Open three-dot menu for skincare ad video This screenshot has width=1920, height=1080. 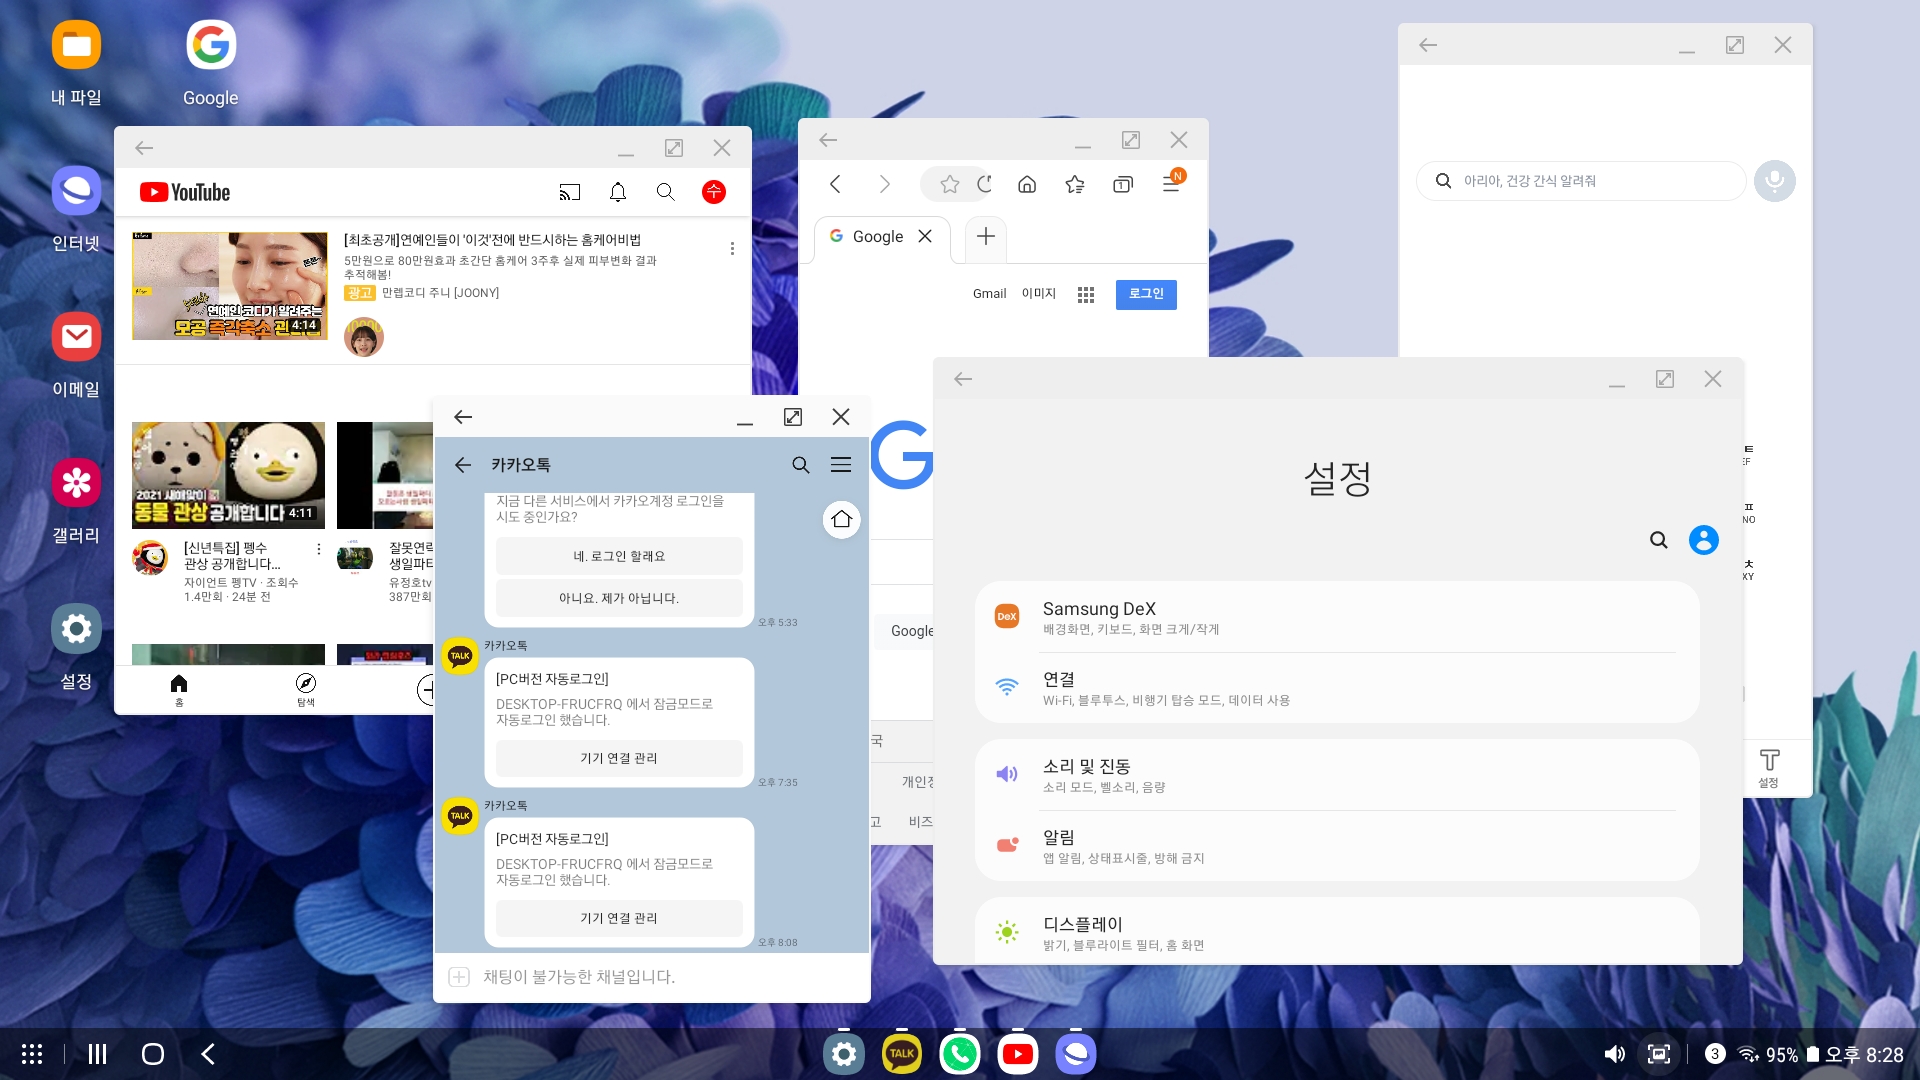pyautogui.click(x=732, y=249)
